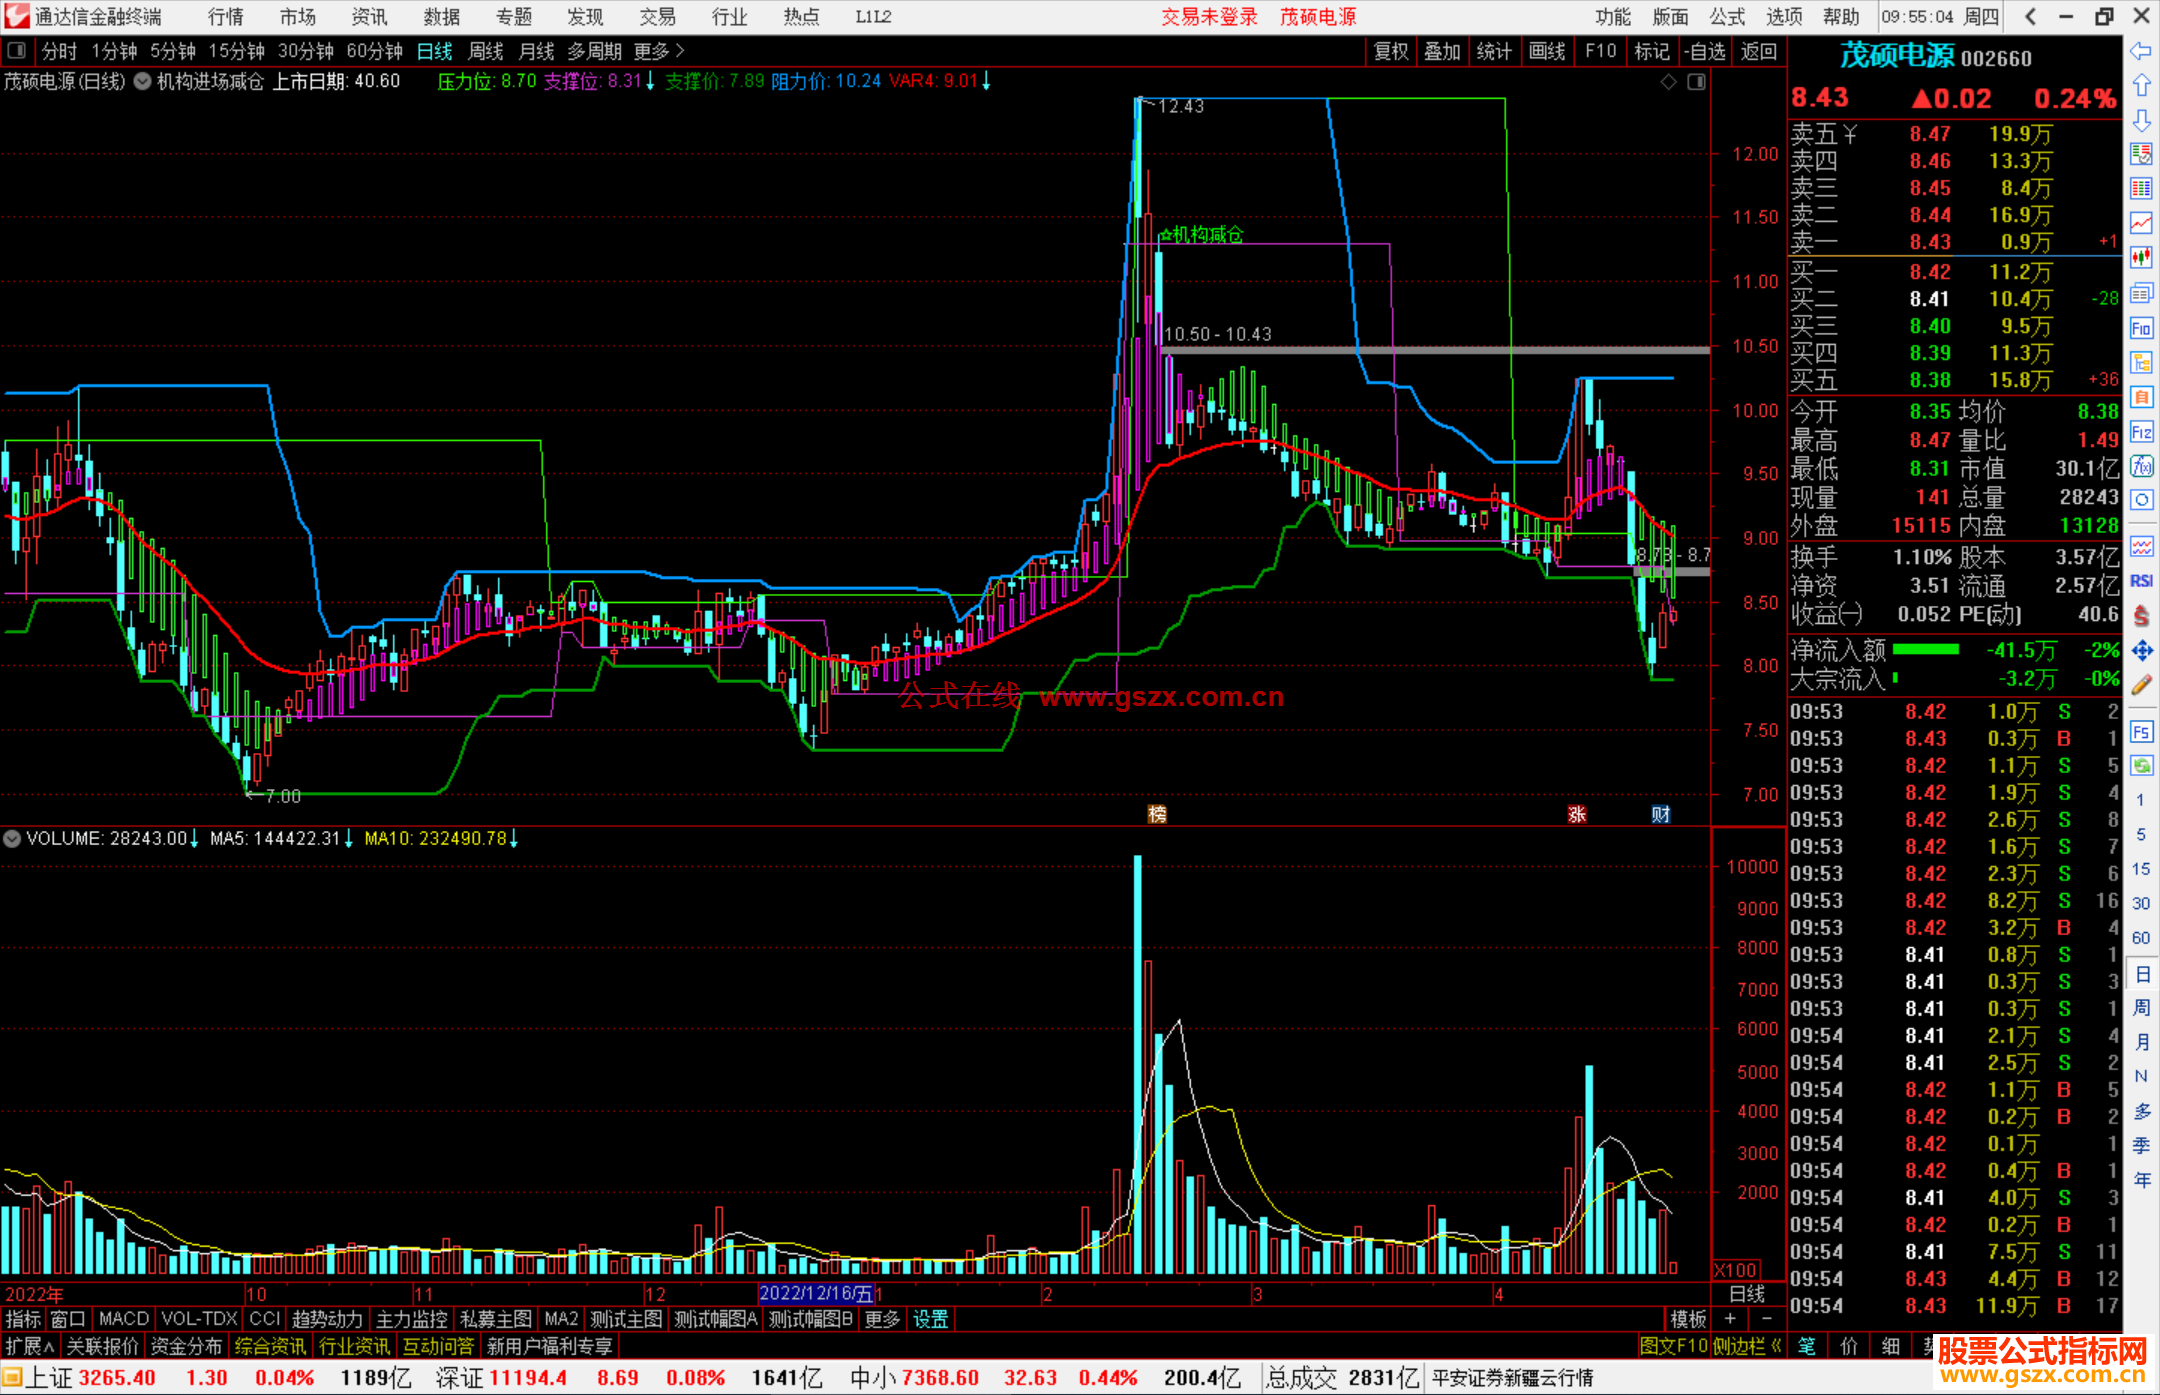2160x1395 pixels.
Task: Click the left arrow icon in right sidebar
Action: (x=2141, y=51)
